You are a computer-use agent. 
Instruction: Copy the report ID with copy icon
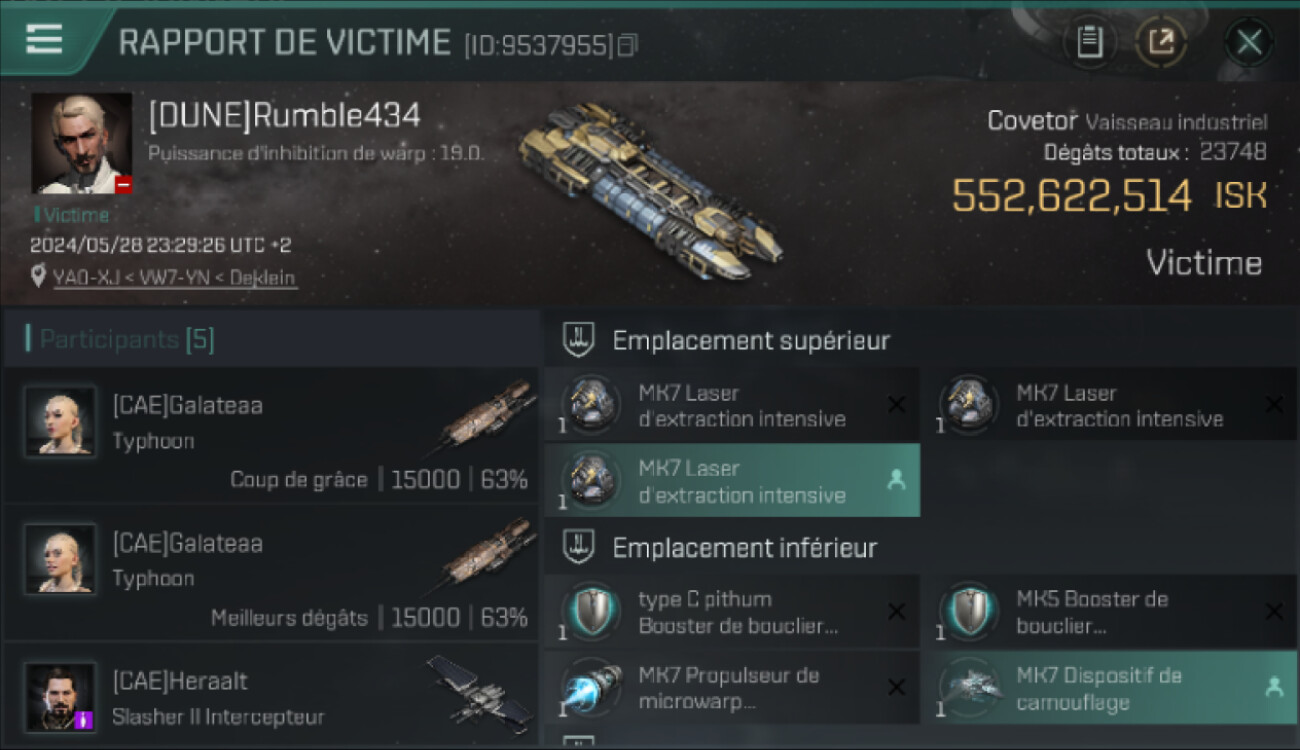627,45
